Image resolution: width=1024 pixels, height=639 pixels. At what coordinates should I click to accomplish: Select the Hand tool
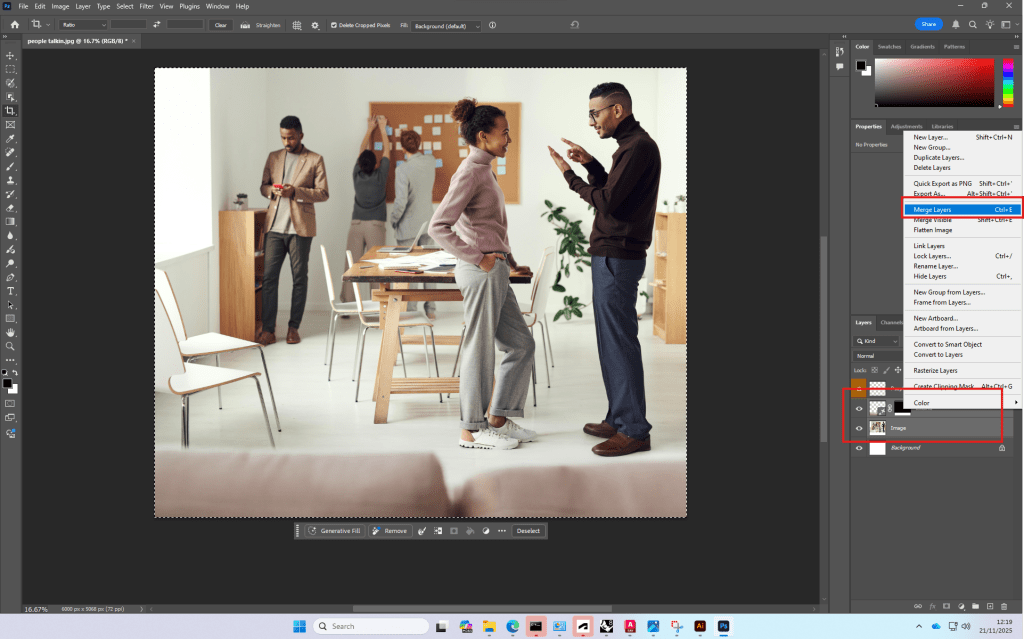pyautogui.click(x=10, y=332)
